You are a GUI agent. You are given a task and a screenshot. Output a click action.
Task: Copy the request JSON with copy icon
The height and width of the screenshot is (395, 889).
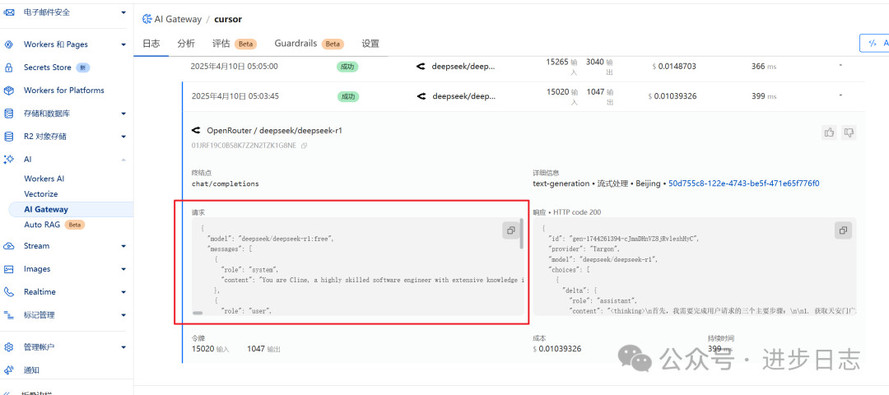tap(511, 230)
